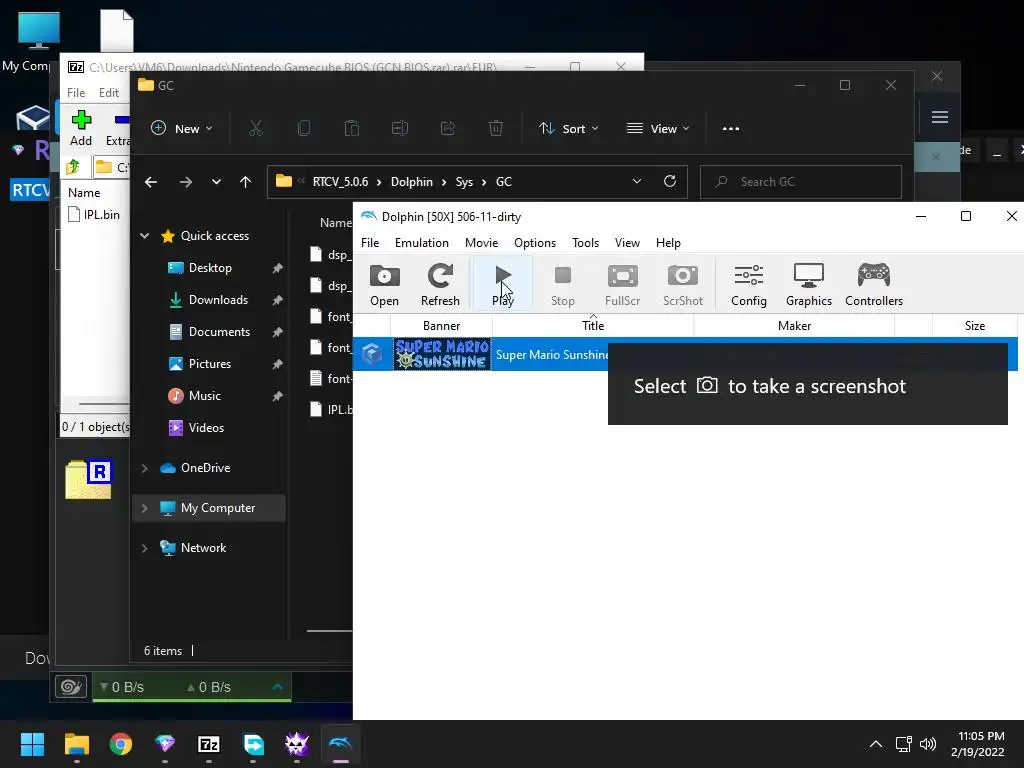Go back in Explorer navigation
1024x768 pixels.
click(151, 182)
